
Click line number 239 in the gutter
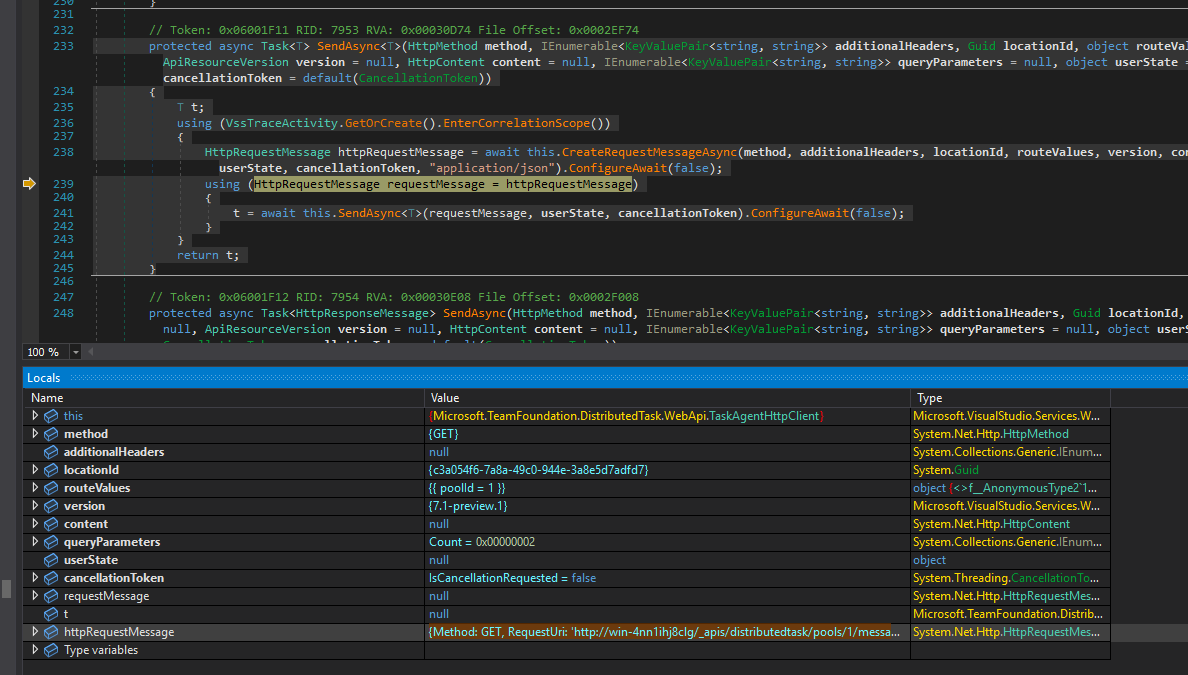[x=64, y=183]
